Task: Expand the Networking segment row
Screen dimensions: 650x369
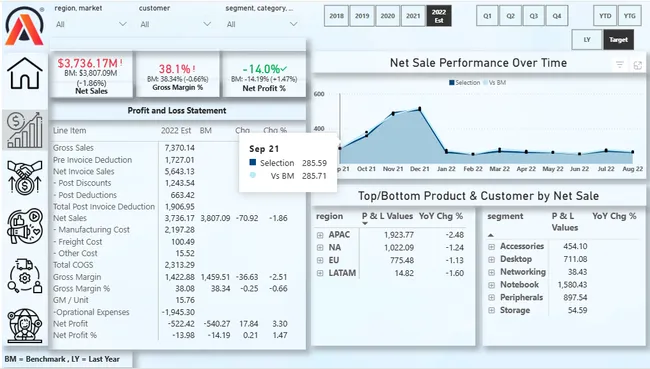Action: [491, 272]
